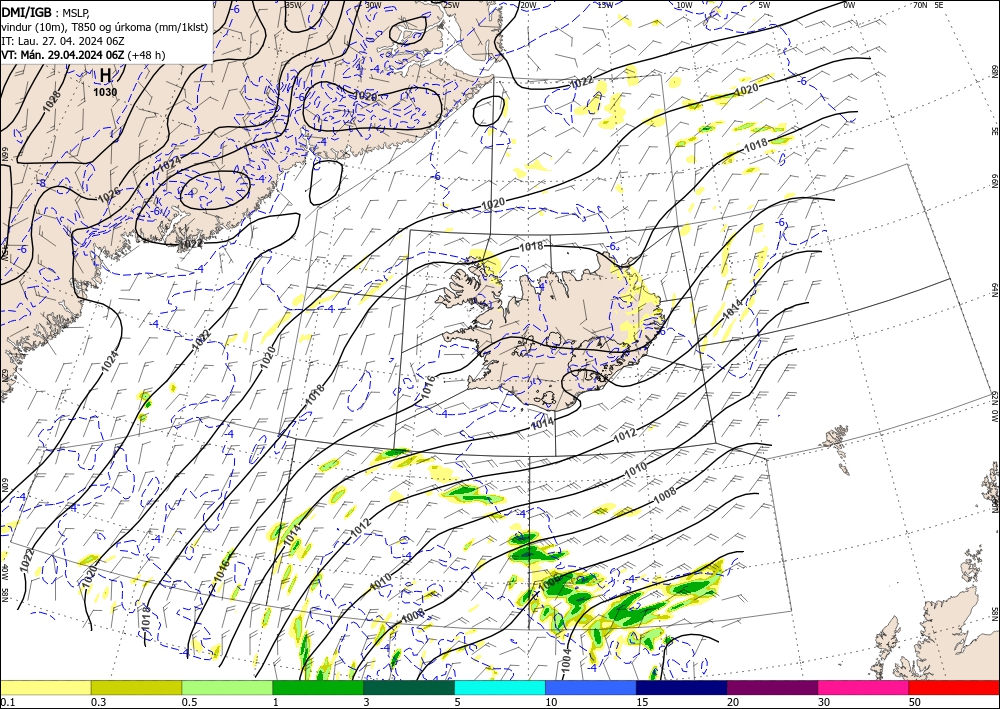Image resolution: width=1000 pixels, height=709 pixels.
Task: Click the olive 0.3–0.5 mm legend swatch
Action: (136, 687)
